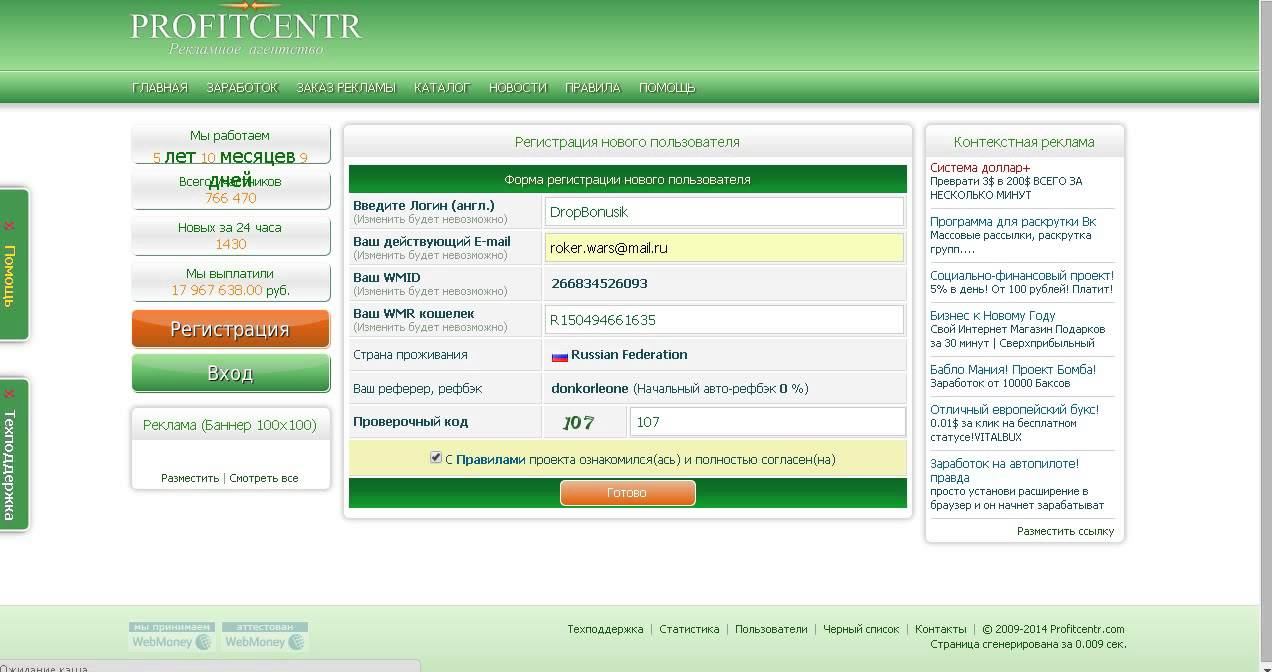Viewport: 1272px width, 672px height.
Task: Focus the E-mail field roker.wars@mail.ru
Action: click(x=724, y=248)
